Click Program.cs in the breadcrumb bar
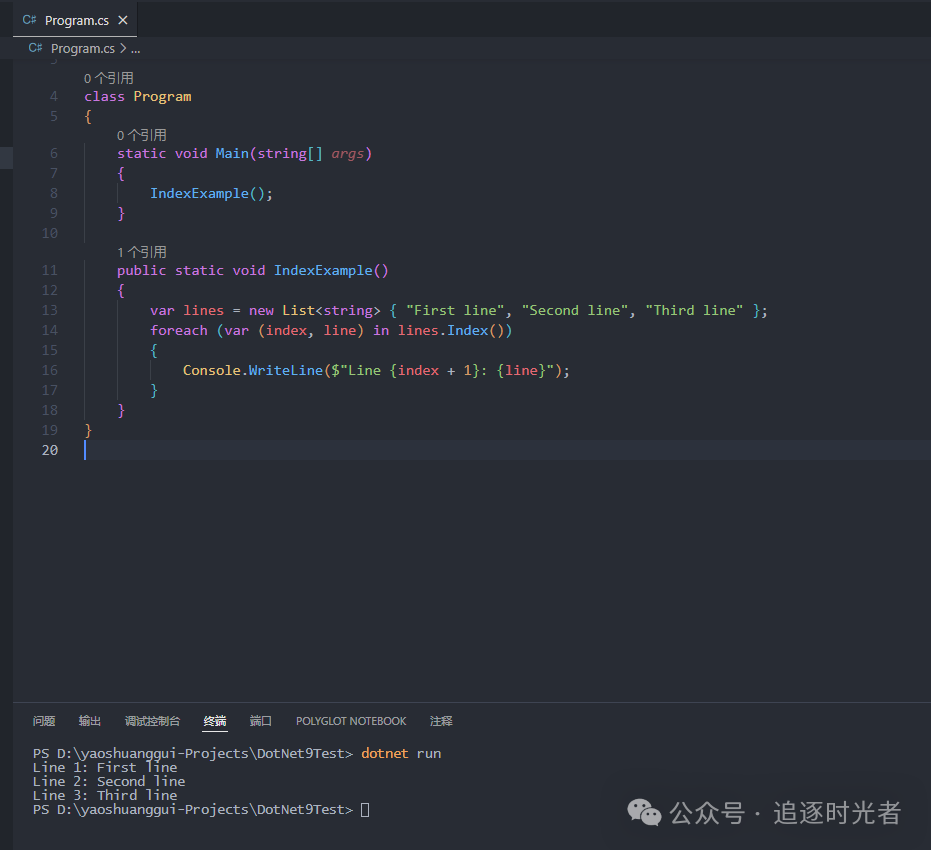The width and height of the screenshot is (931, 850). click(83, 49)
